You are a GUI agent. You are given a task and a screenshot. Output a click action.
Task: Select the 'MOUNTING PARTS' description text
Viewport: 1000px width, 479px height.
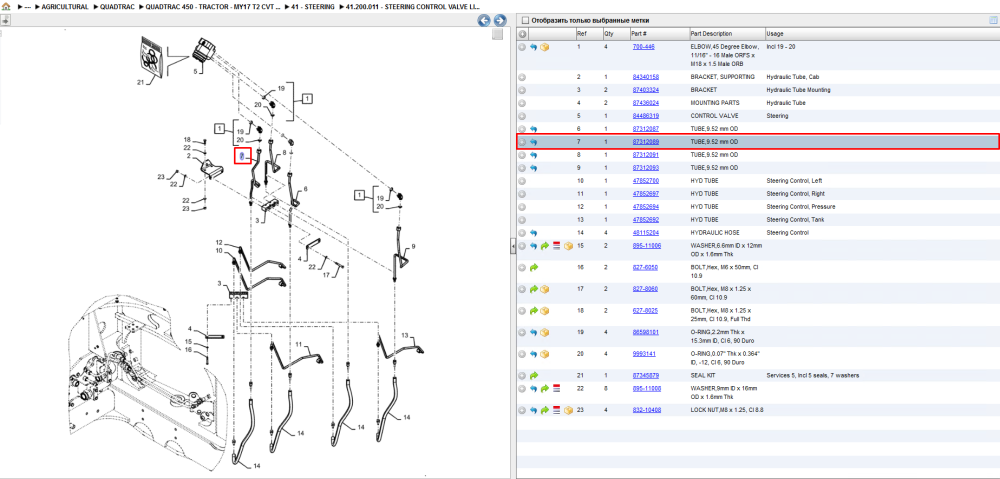[x=714, y=103]
